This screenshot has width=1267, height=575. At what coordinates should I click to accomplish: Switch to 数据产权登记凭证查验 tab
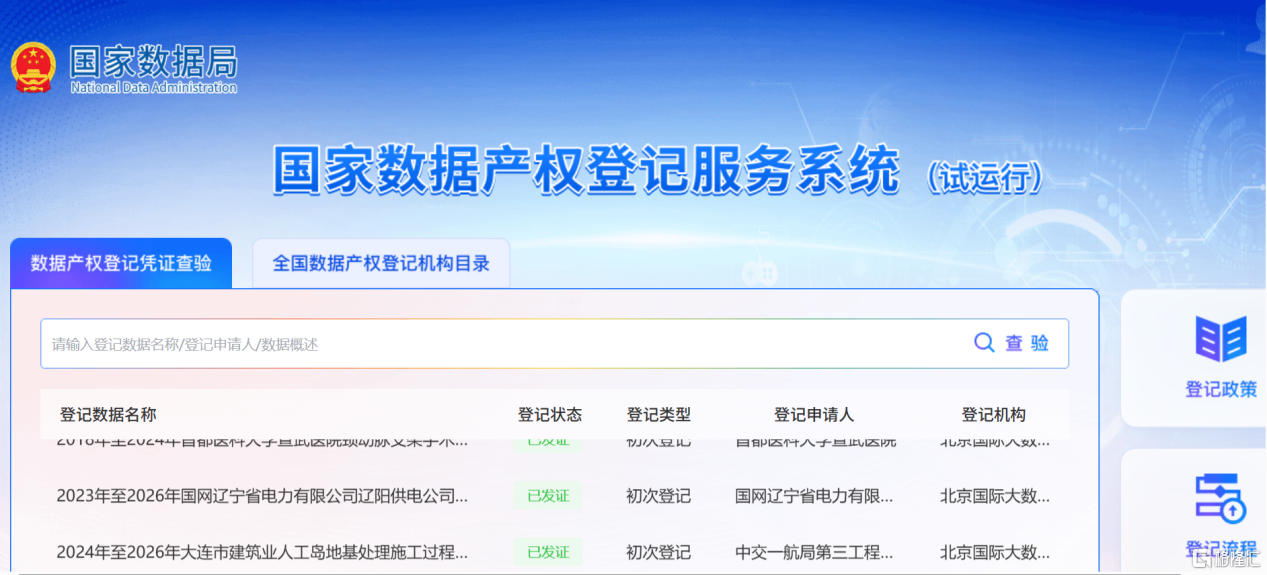tap(121, 263)
